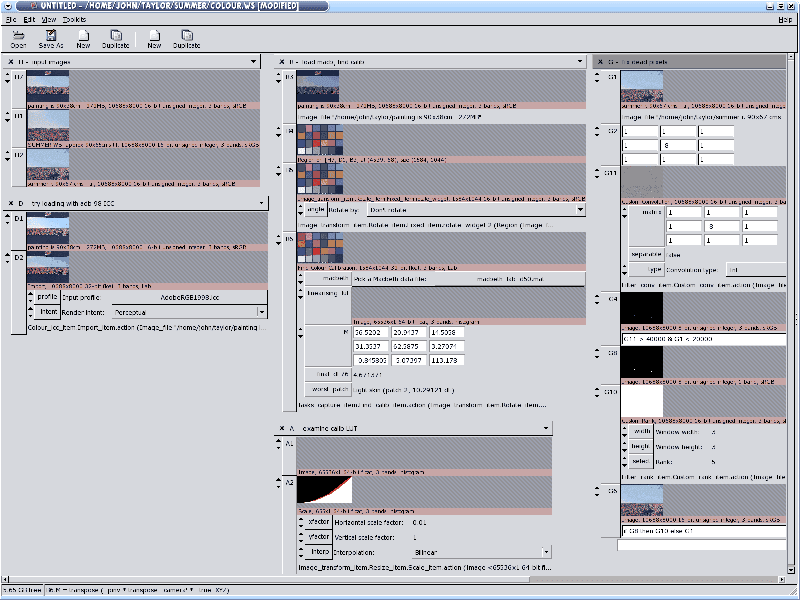The height and width of the screenshot is (600, 800).
Task: Click the first Duplicate toolbar icon
Action: coord(115,39)
